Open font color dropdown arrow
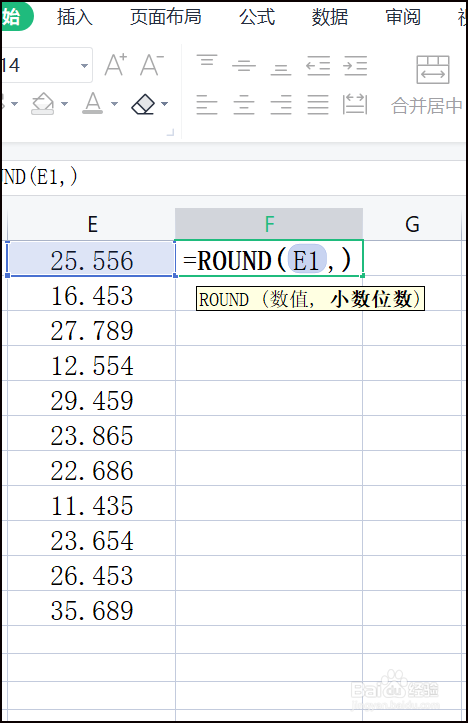 tap(114, 104)
